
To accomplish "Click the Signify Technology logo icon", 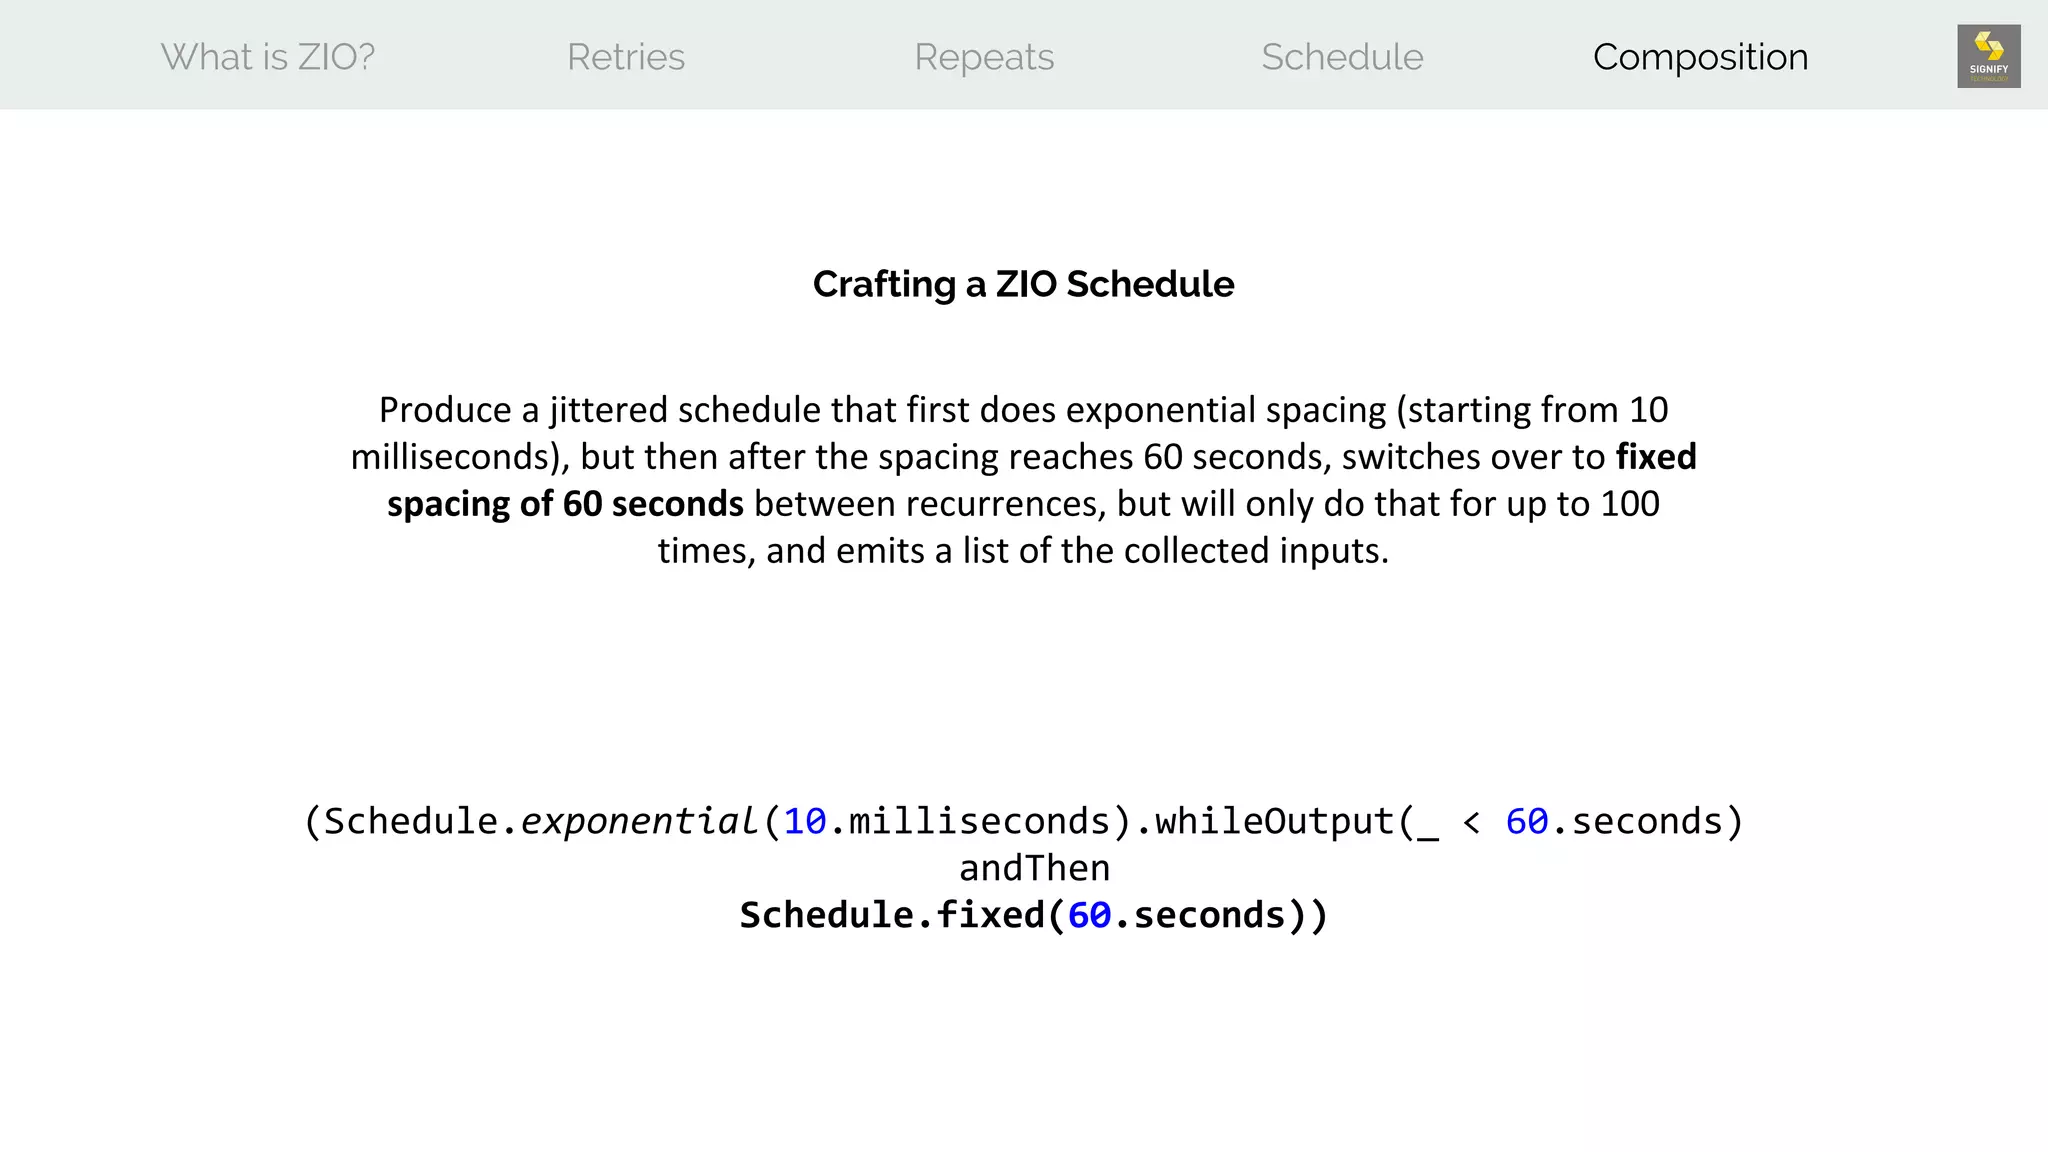I will click(x=1988, y=56).
